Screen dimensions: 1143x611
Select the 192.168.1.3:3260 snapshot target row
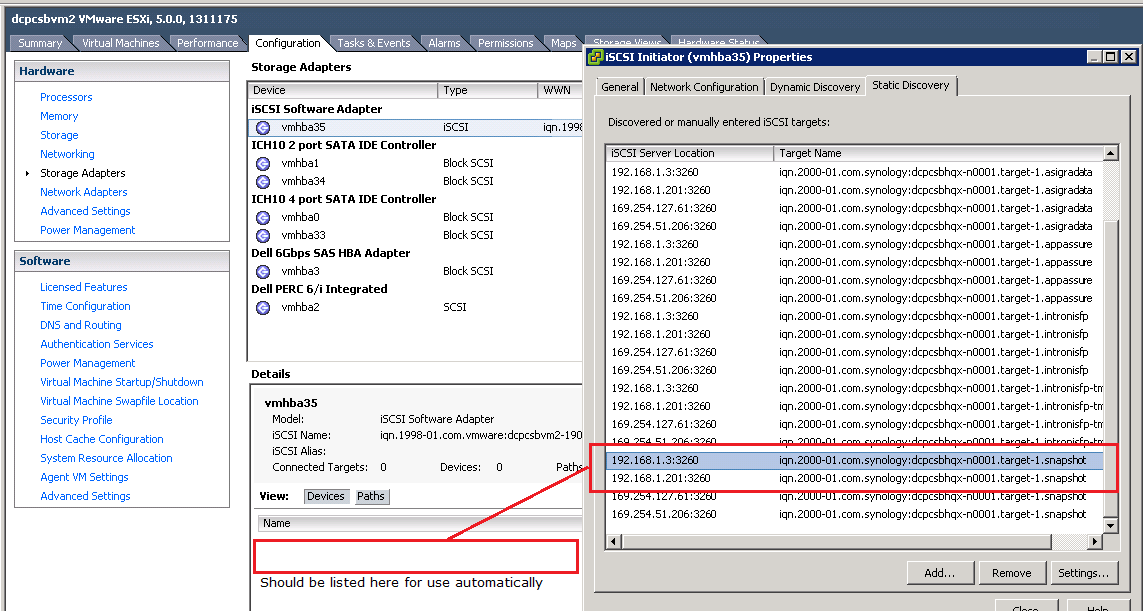point(854,460)
